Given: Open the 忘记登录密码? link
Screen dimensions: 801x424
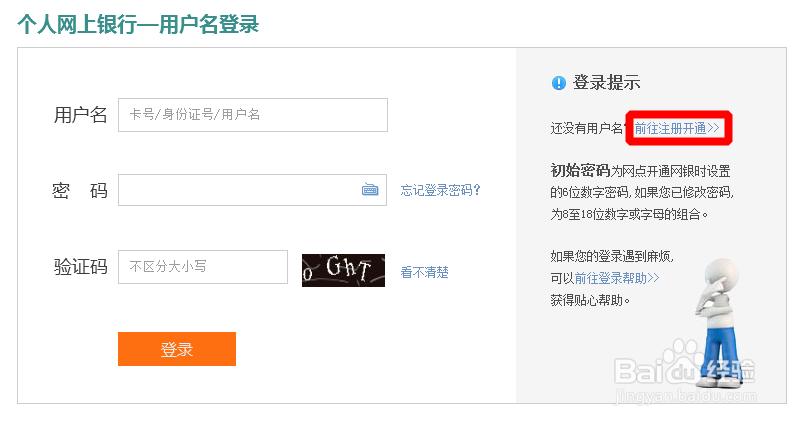Looking at the screenshot, I should [440, 190].
